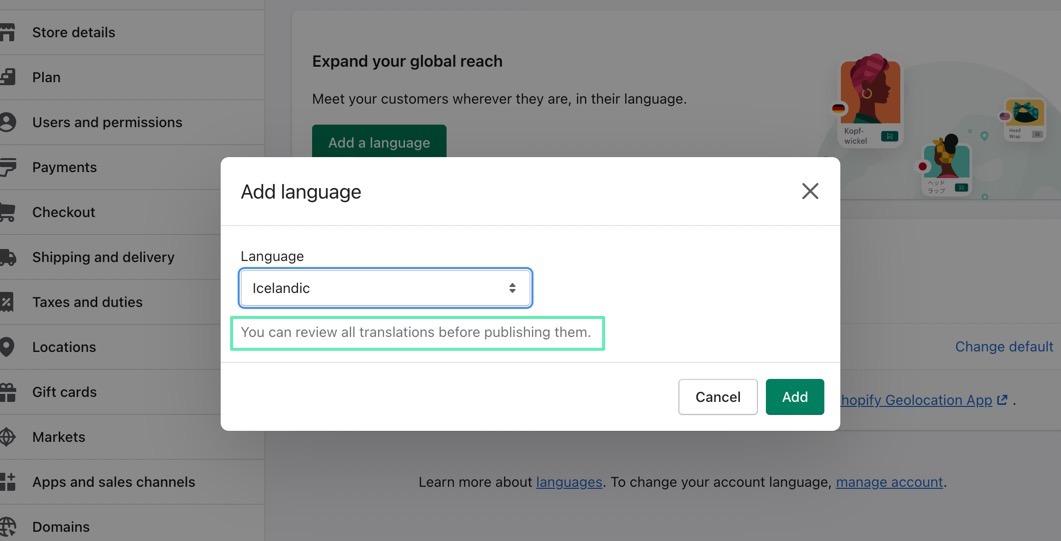The width and height of the screenshot is (1061, 541).
Task: Click the Locations pin icon
Action: coord(7,347)
